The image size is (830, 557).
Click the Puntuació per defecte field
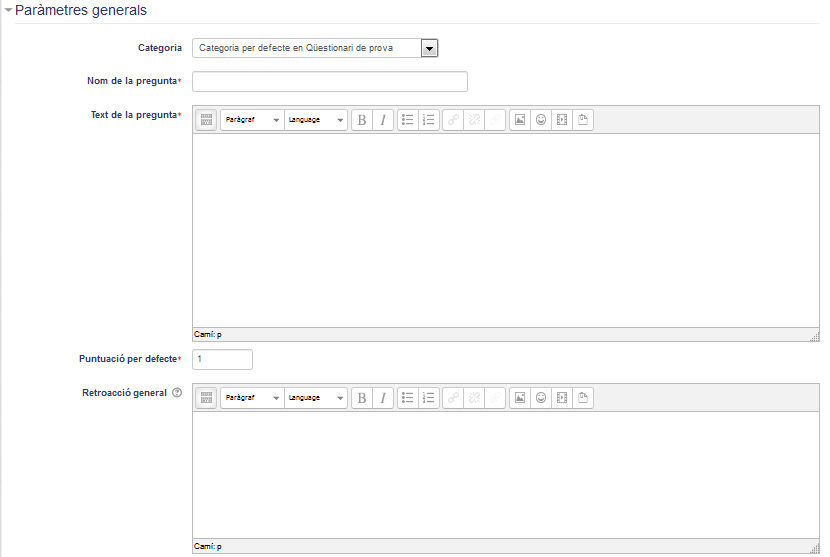pyautogui.click(x=222, y=360)
